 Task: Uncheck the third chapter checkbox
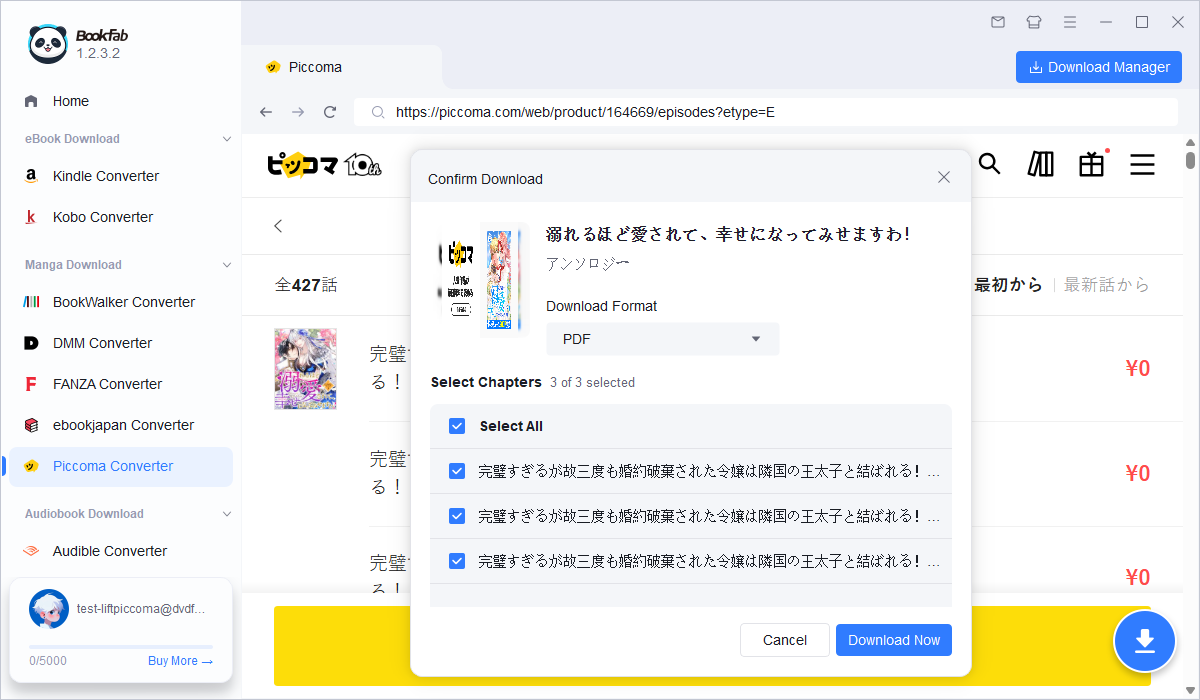point(457,561)
